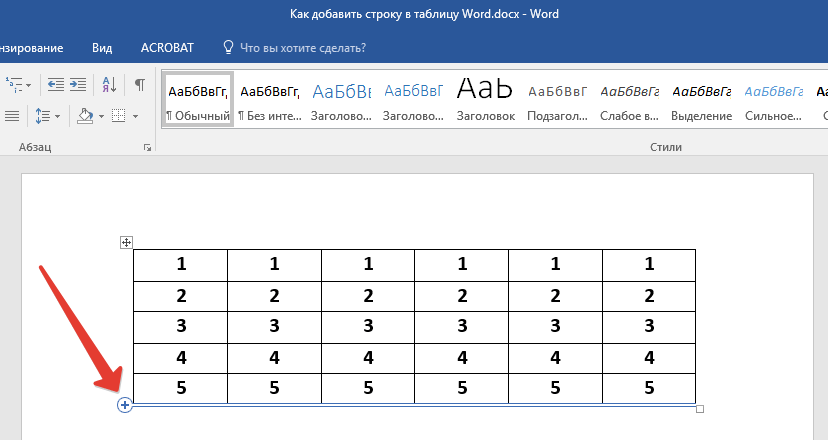This screenshot has height=440, width=828.
Task: Click the table move handle icon
Action: [126, 242]
